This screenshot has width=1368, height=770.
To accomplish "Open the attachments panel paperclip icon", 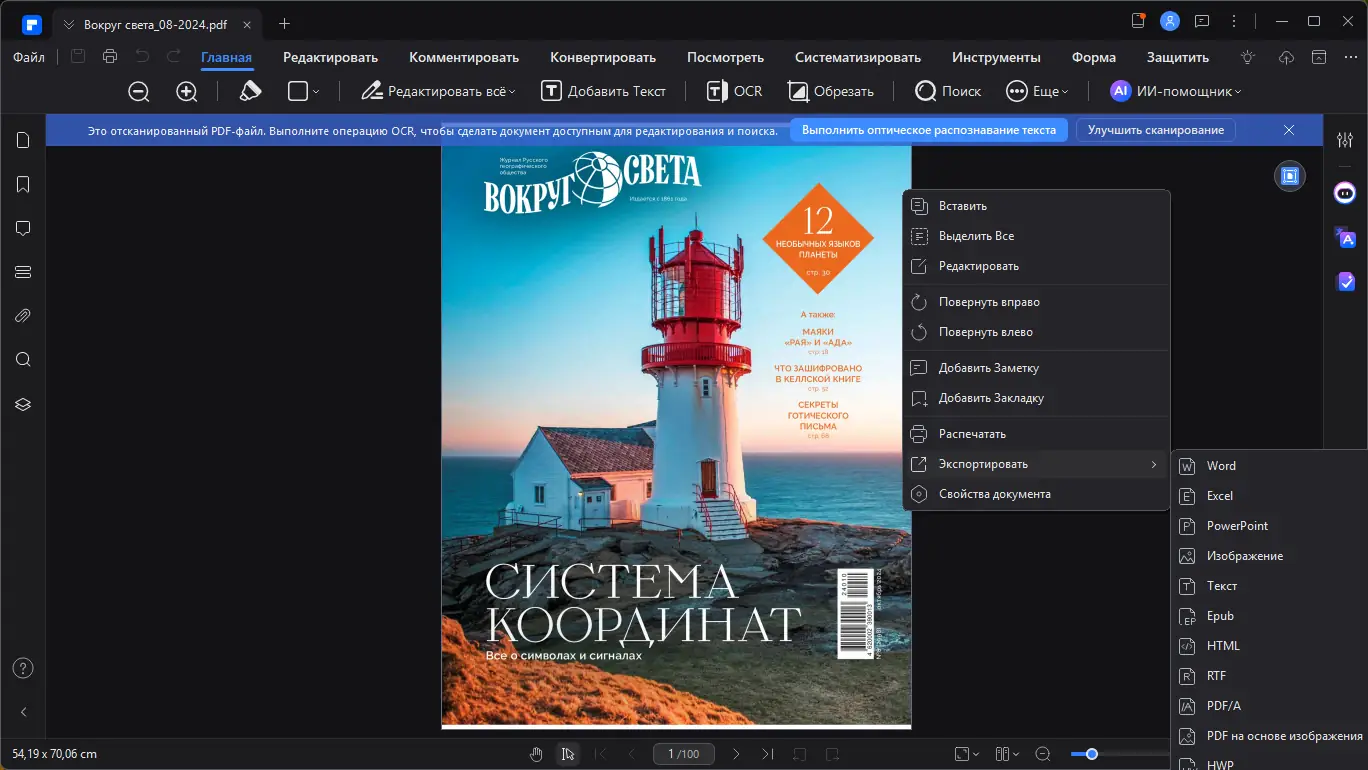I will tap(24, 316).
